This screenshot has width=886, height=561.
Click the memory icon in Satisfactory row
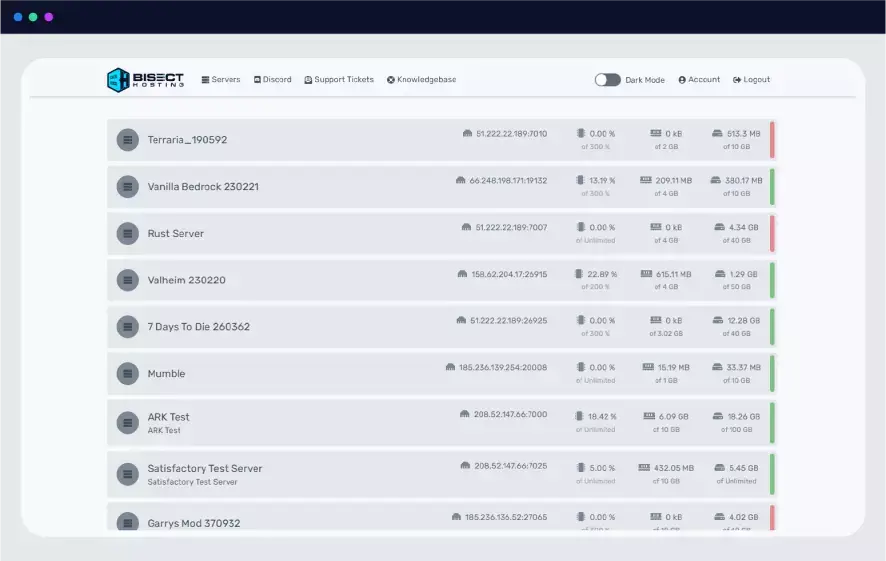[x=644, y=468]
